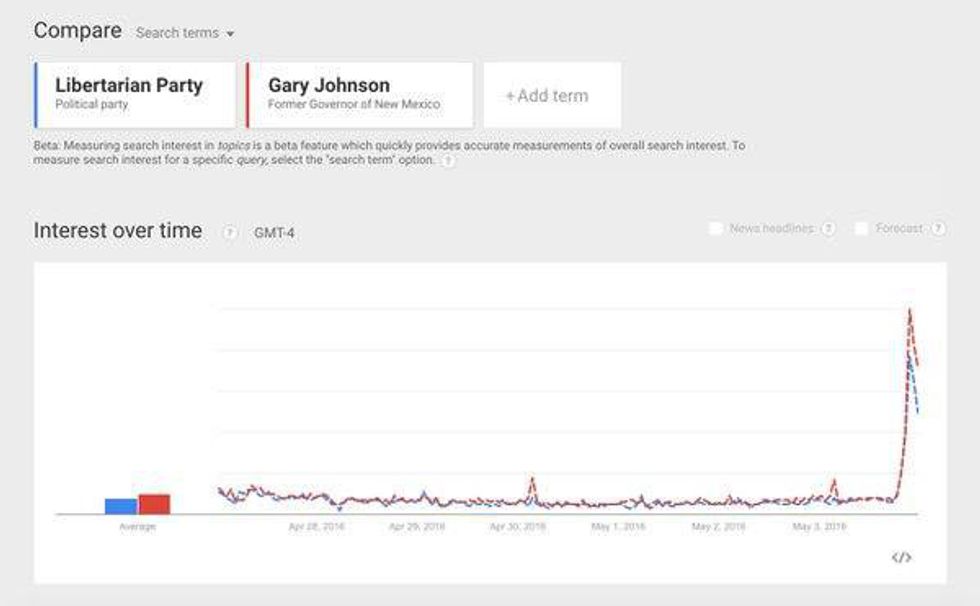Toggle the Forecast checkbox
The image size is (980, 606).
tap(862, 229)
